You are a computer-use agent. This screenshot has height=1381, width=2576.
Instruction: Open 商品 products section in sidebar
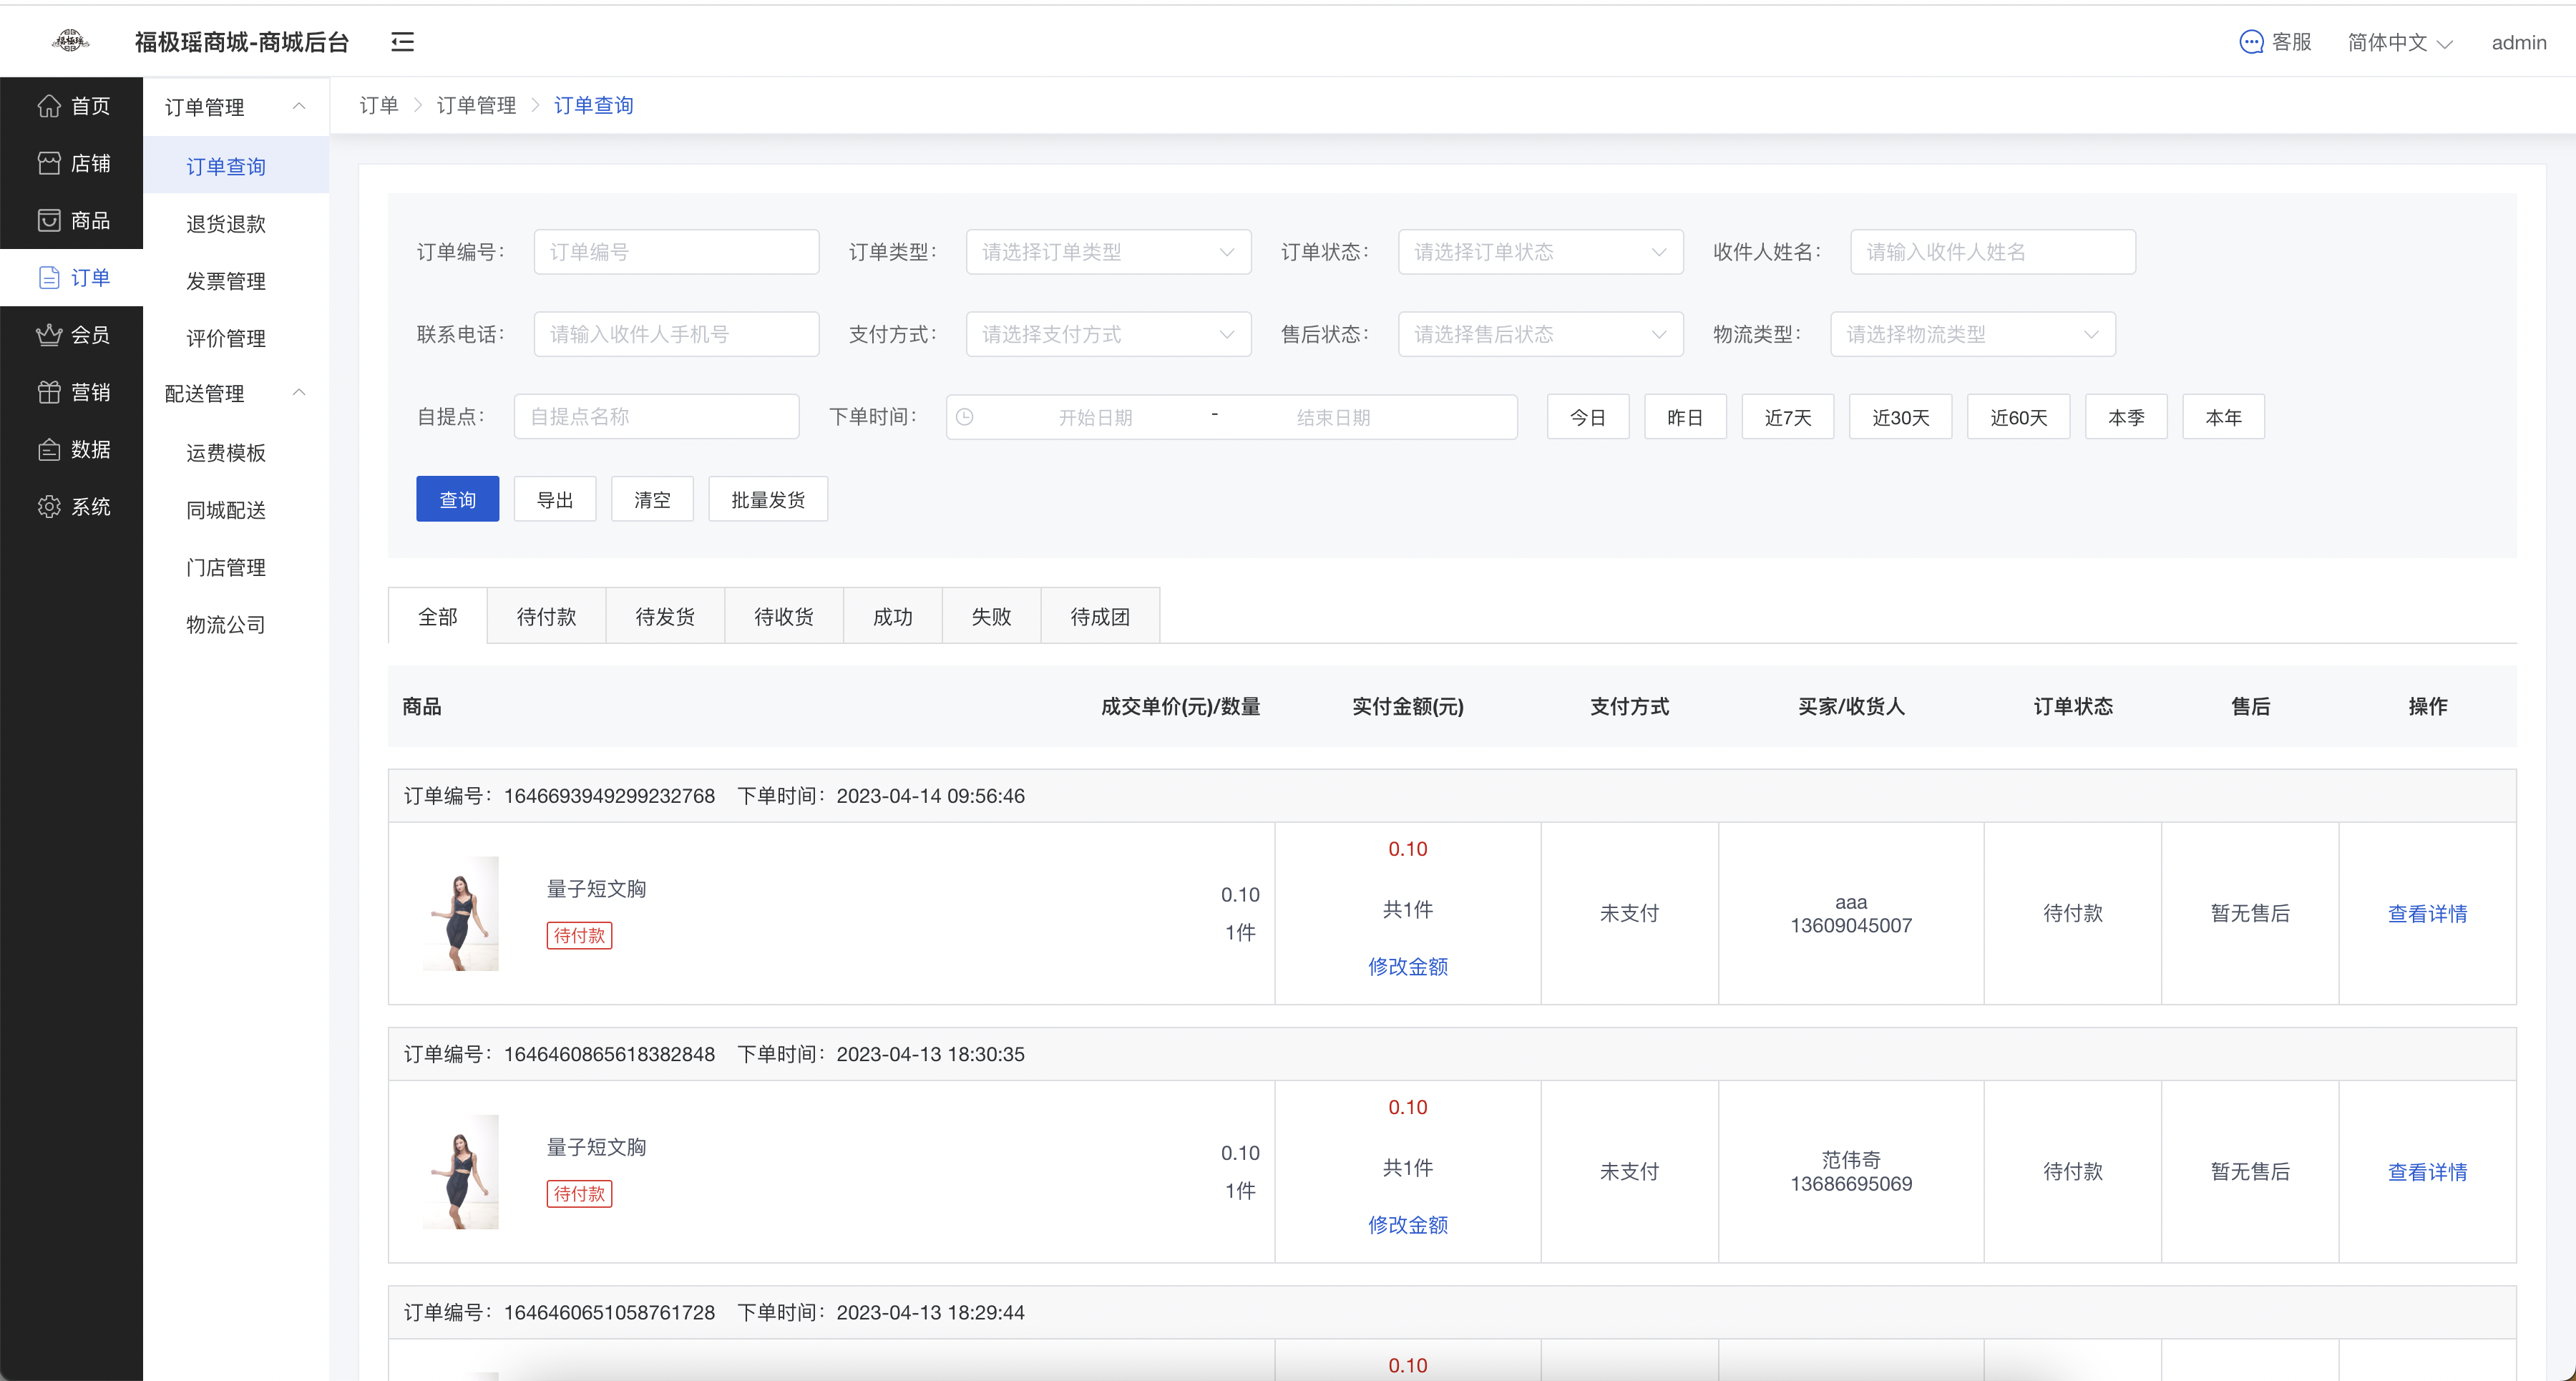(72, 220)
